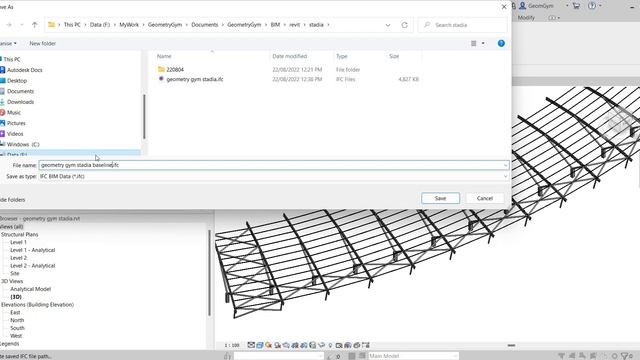Viewport: 640px width, 360px height.
Task: Jump to MyWork in breadcrumb path
Action: (129, 25)
